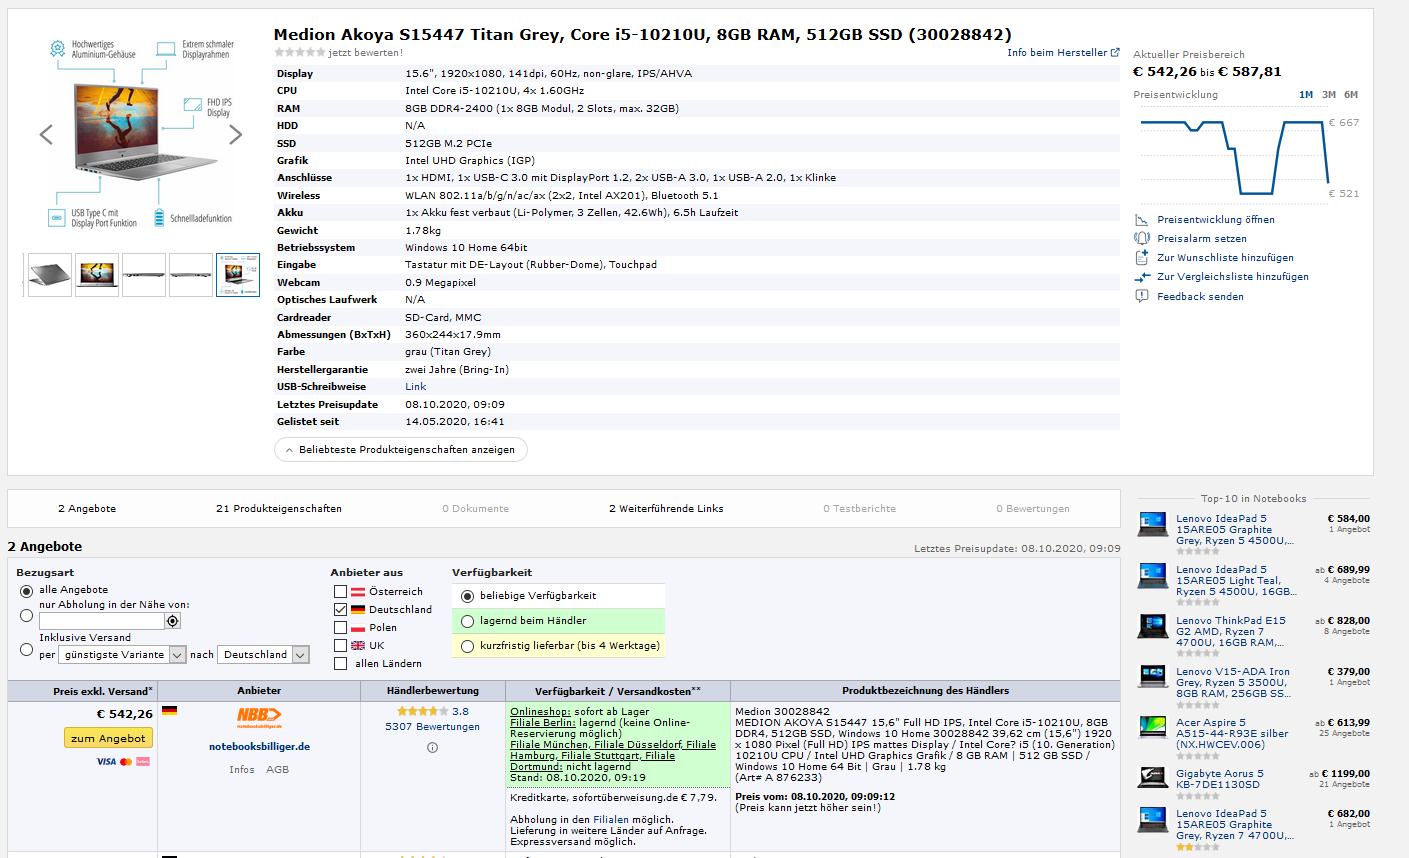Open the 2 Angebote tab
This screenshot has height=858, width=1409.
pyautogui.click(x=87, y=509)
